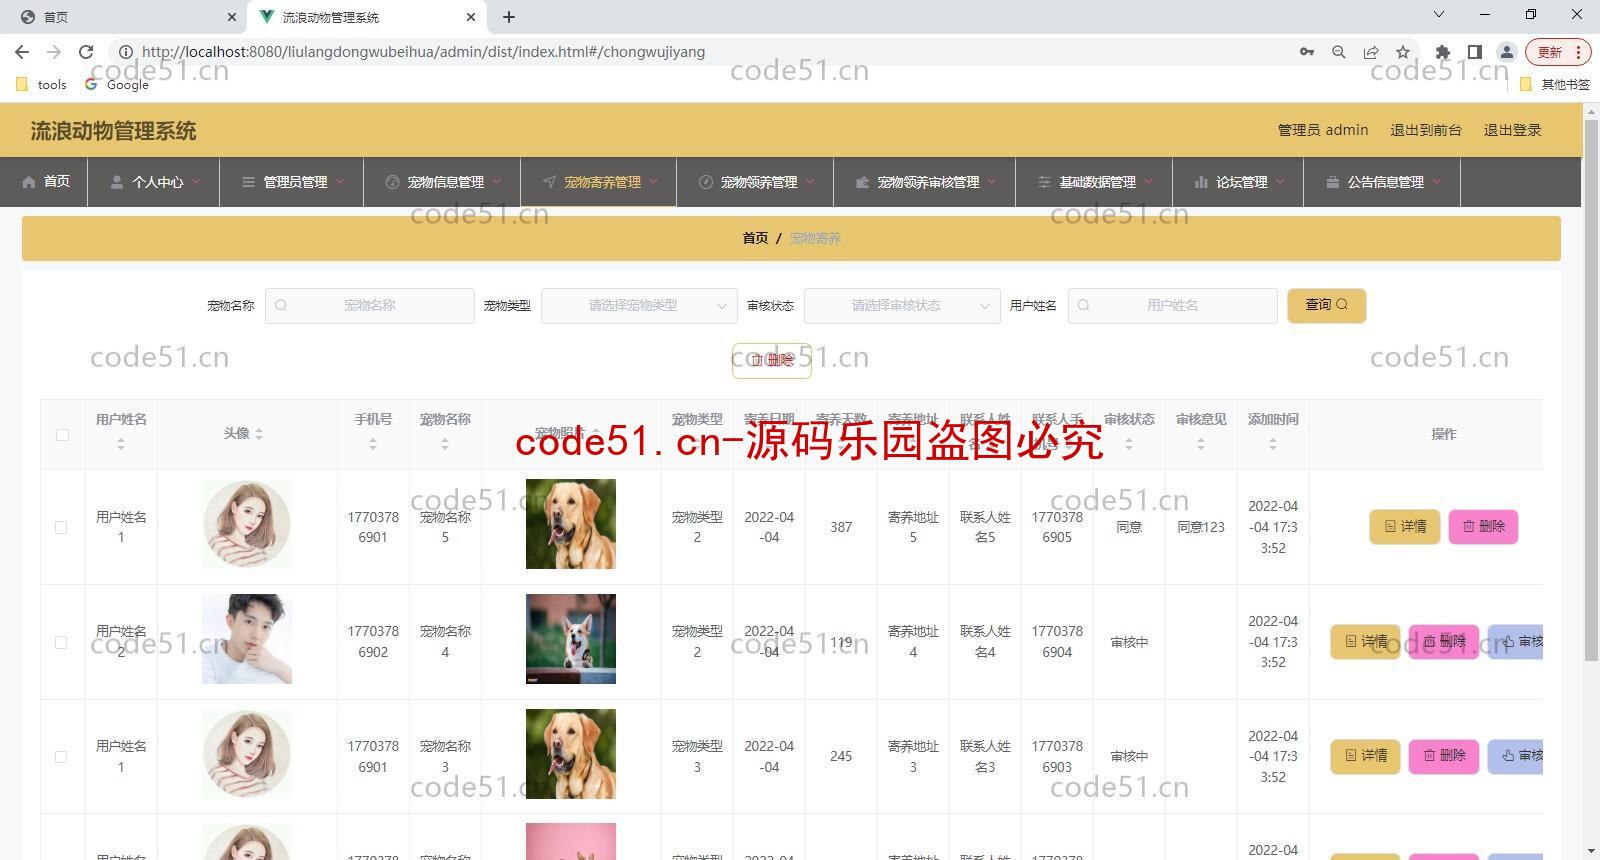This screenshot has height=860, width=1600.
Task: Open the Google bookmark
Action: pos(117,85)
